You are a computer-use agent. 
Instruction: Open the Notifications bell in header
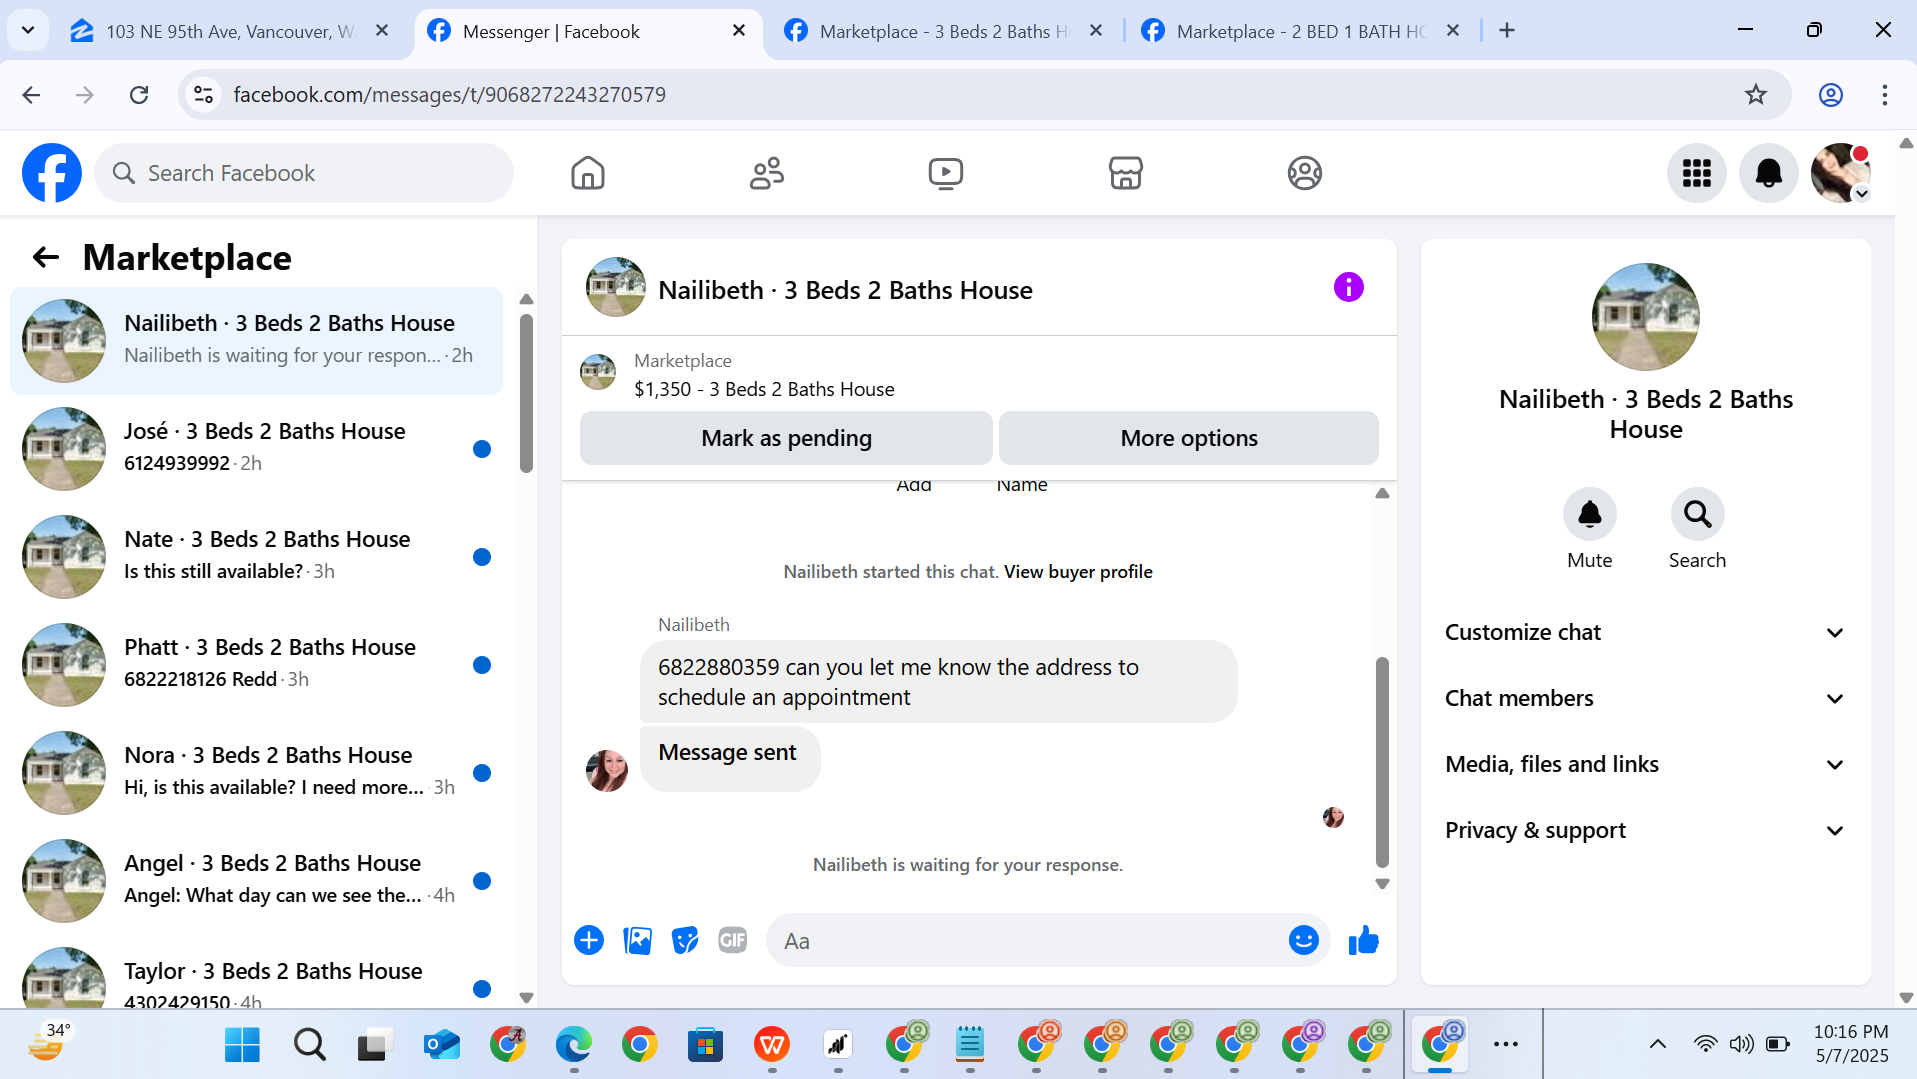1769,173
